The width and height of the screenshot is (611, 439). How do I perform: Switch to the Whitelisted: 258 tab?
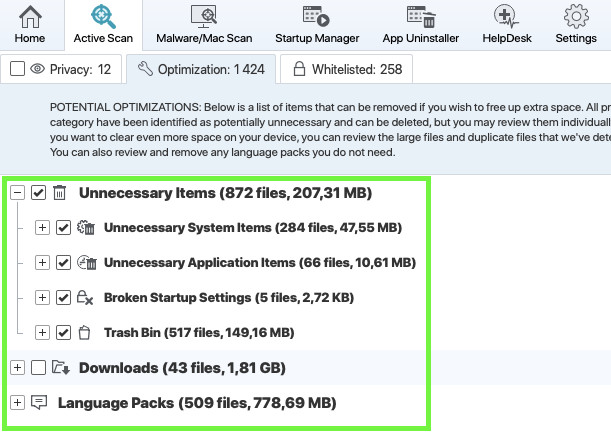(x=346, y=69)
